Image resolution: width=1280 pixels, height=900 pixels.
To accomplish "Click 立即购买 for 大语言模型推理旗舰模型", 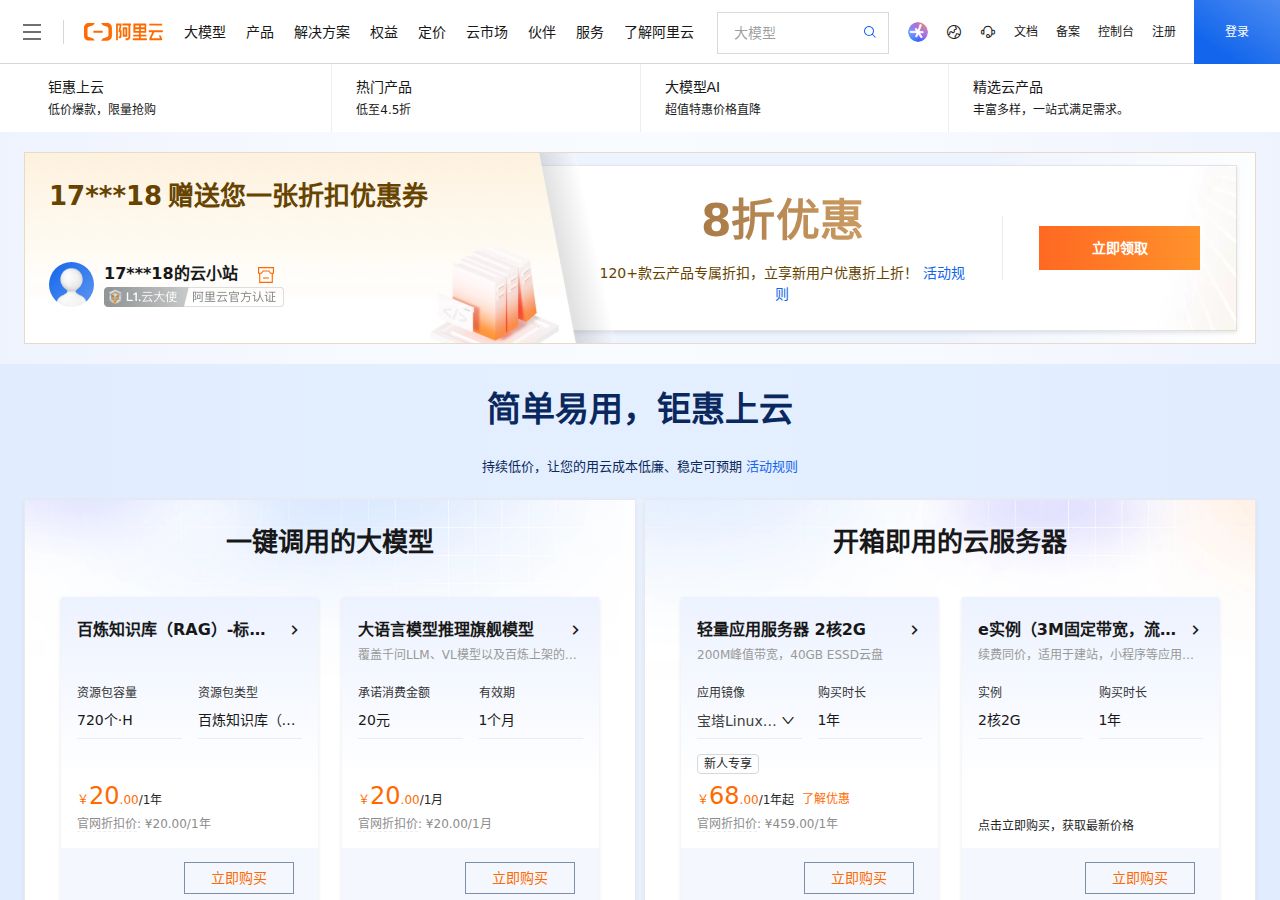I will 520,878.
